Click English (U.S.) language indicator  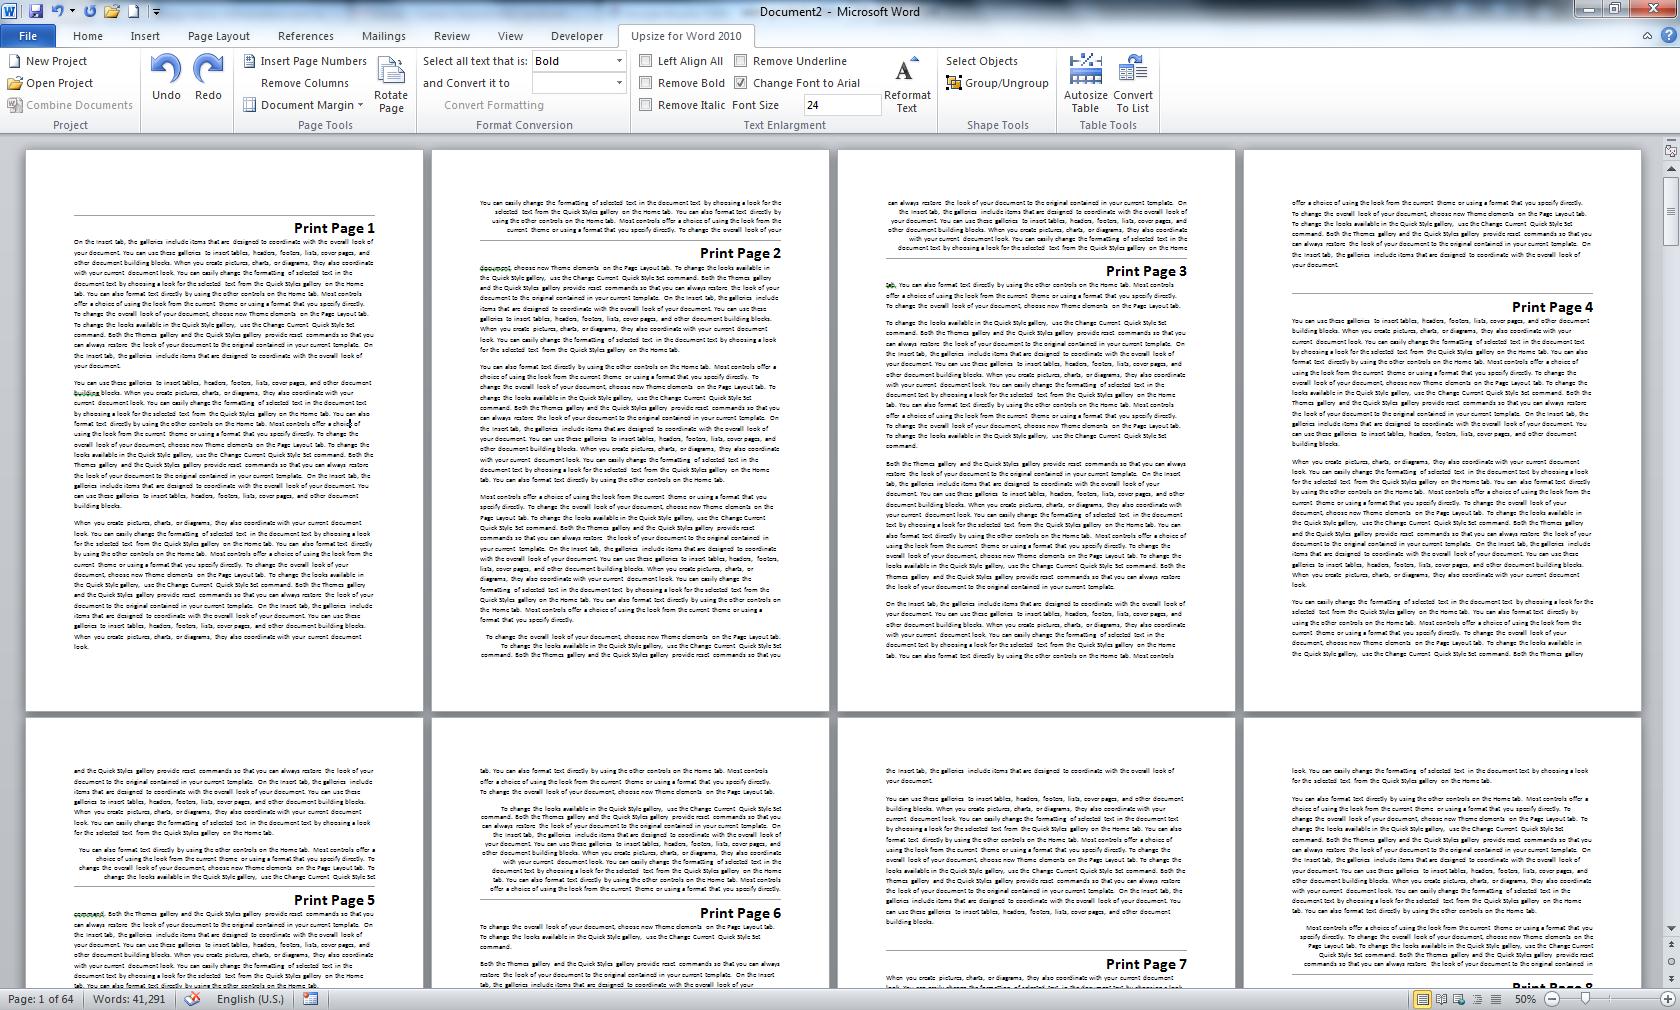click(250, 999)
